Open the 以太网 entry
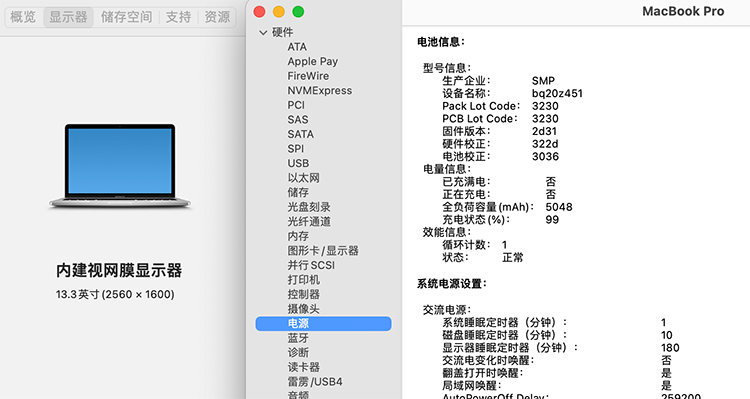The height and width of the screenshot is (399, 750). 303,178
